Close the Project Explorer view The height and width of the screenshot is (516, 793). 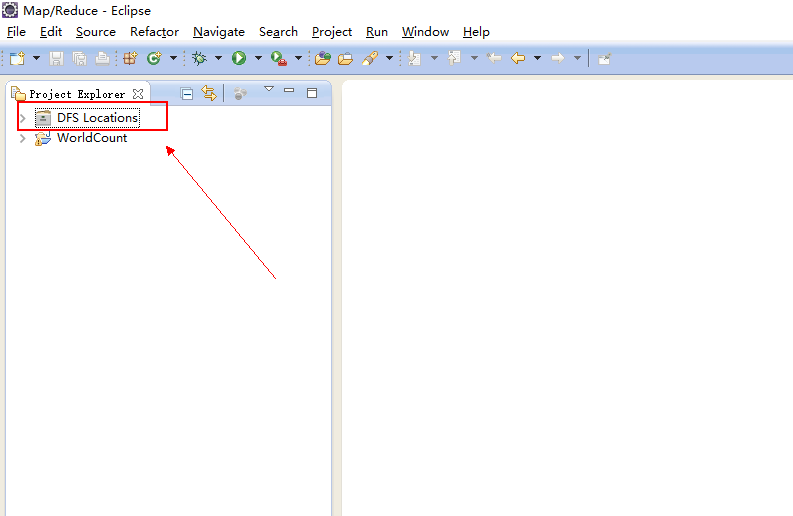pos(138,94)
